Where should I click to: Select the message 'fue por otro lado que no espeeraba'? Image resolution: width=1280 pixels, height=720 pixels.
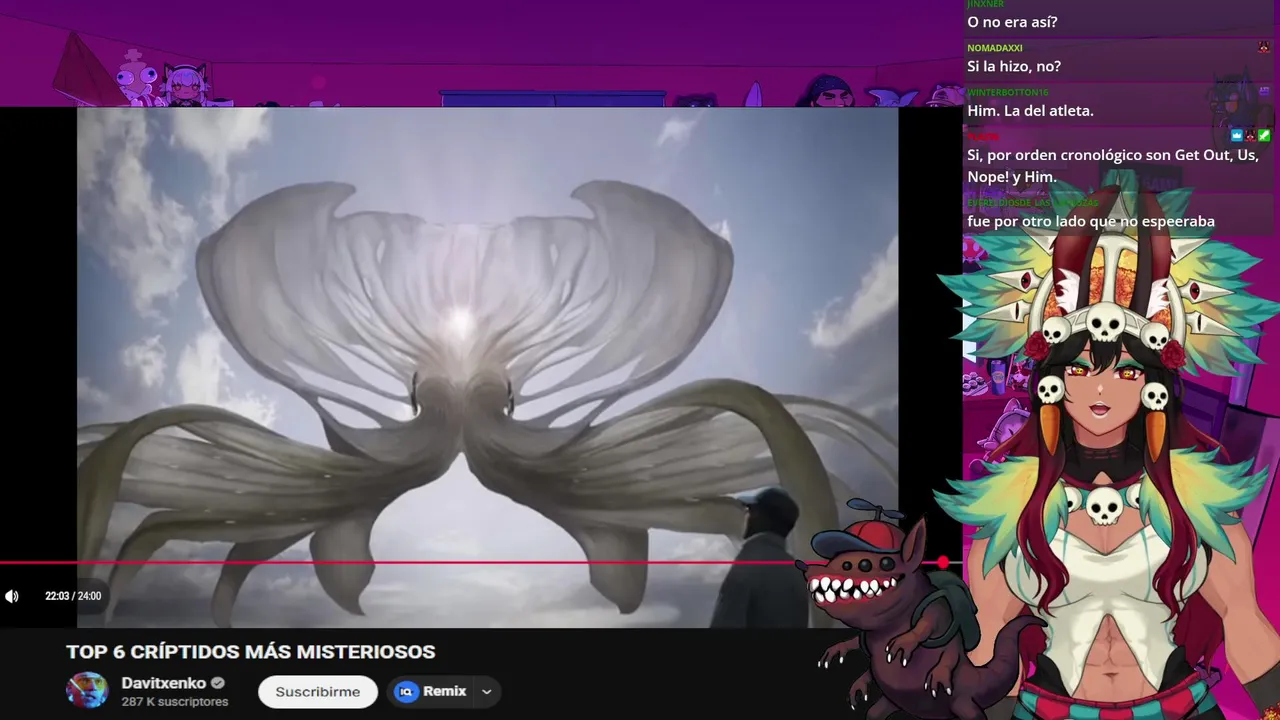click(x=1091, y=221)
